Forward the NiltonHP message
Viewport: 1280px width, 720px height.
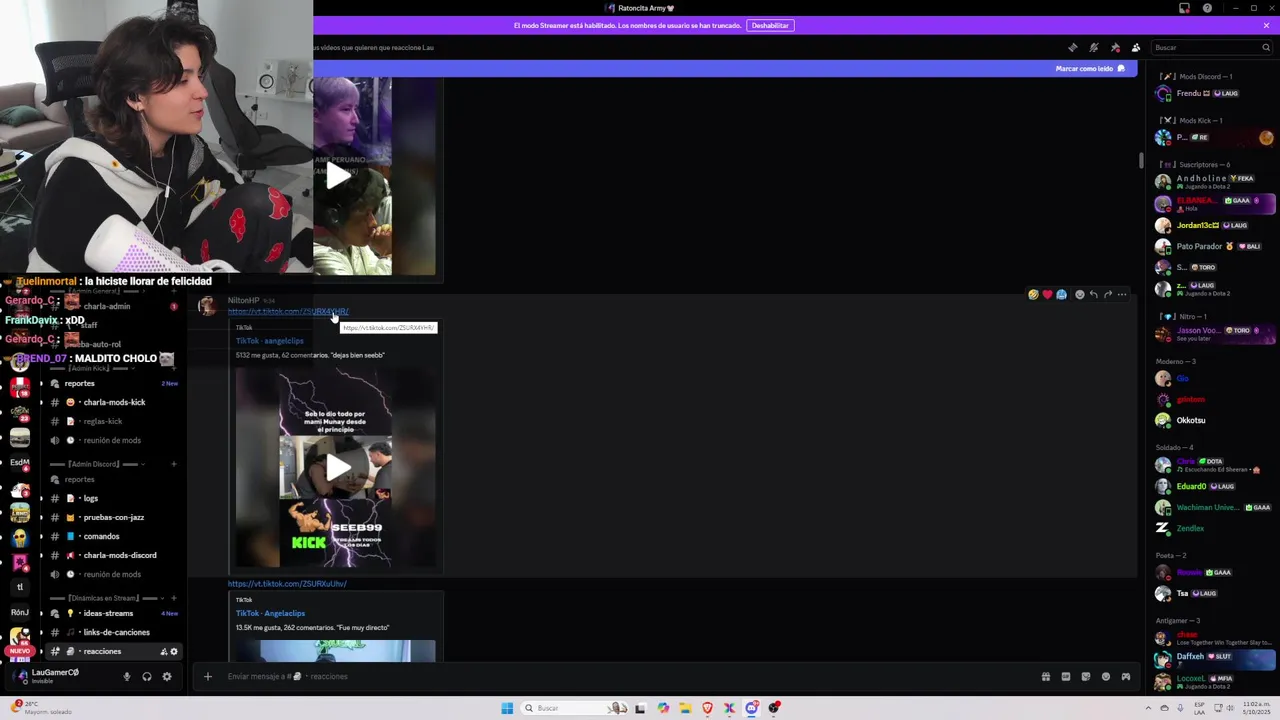(1107, 295)
